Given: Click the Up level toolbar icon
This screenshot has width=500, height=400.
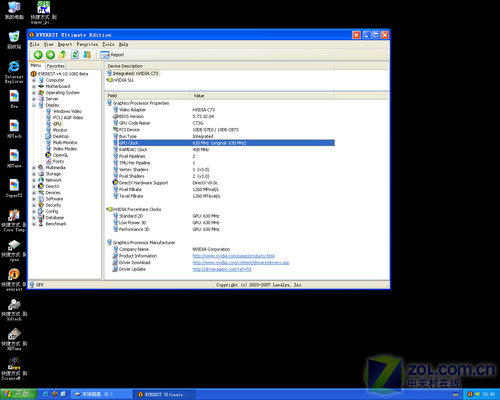Looking at the screenshot, I should click(x=63, y=55).
